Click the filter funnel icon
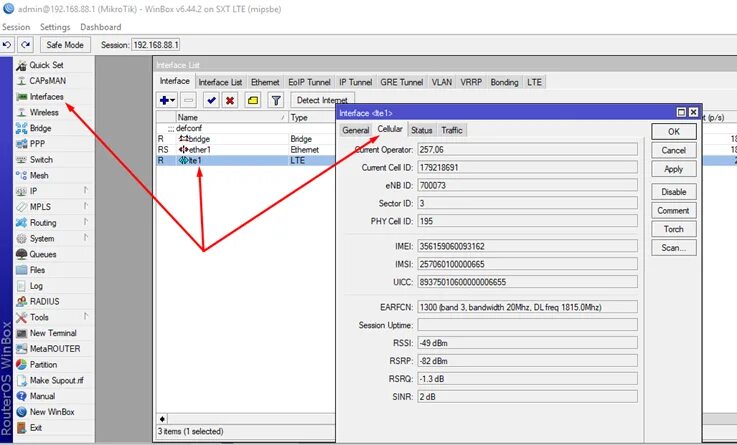 pos(276,100)
